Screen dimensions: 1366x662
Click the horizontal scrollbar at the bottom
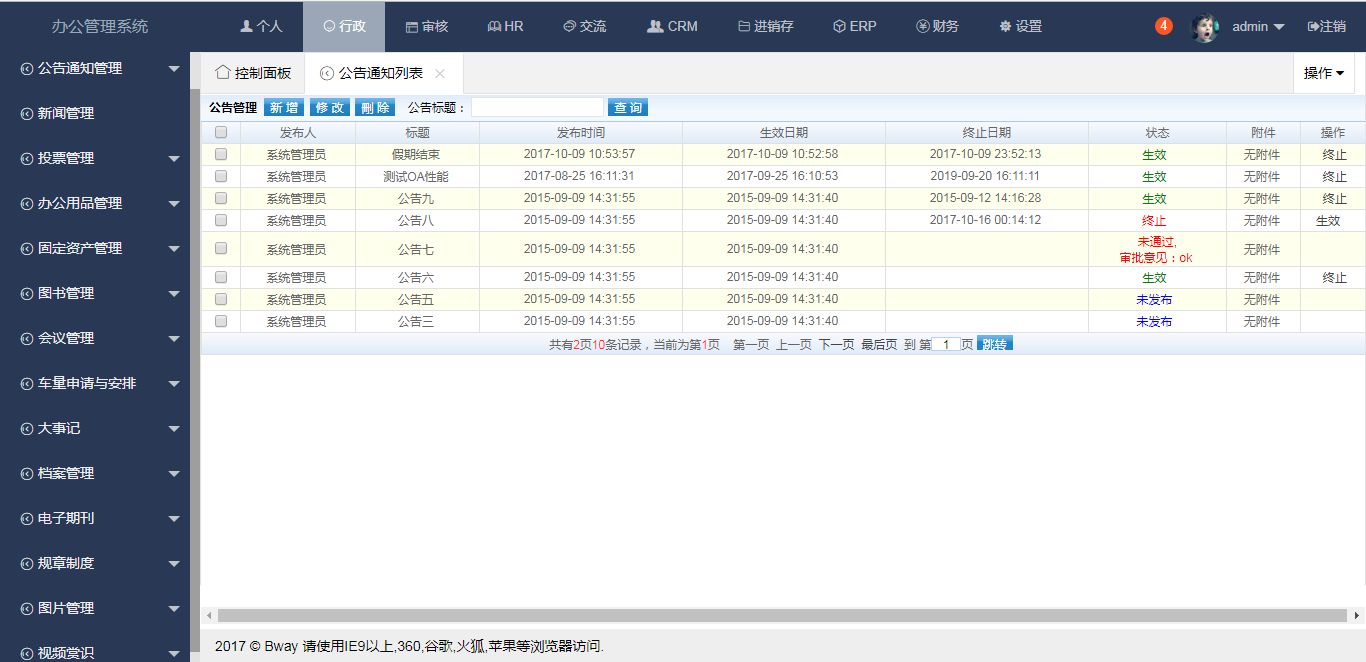(x=782, y=615)
